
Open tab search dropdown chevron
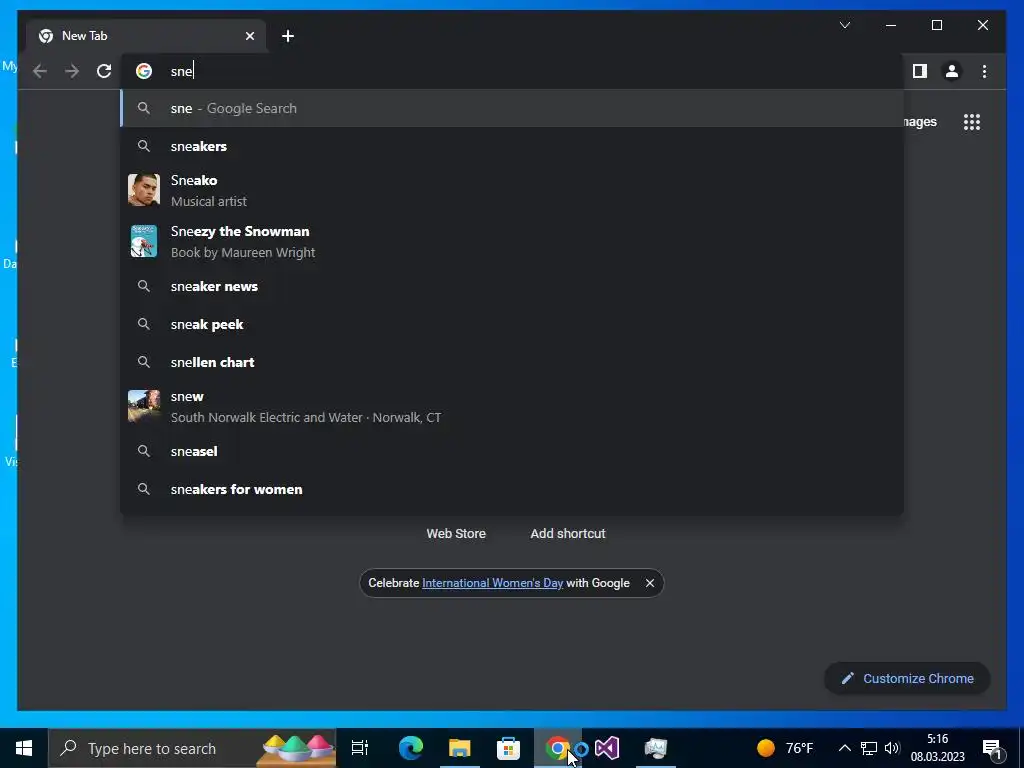coord(844,25)
